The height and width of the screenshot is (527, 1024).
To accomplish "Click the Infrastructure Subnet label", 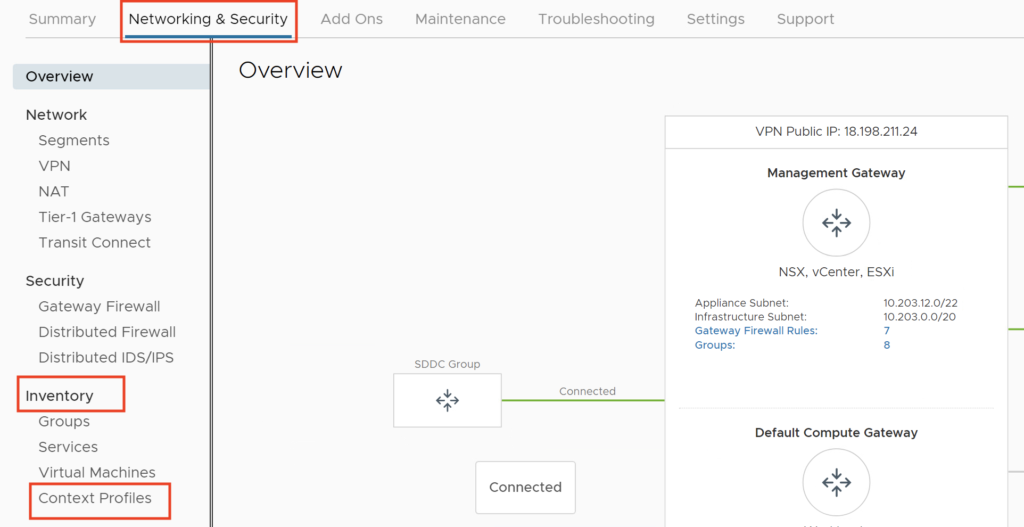I will click(x=751, y=317).
